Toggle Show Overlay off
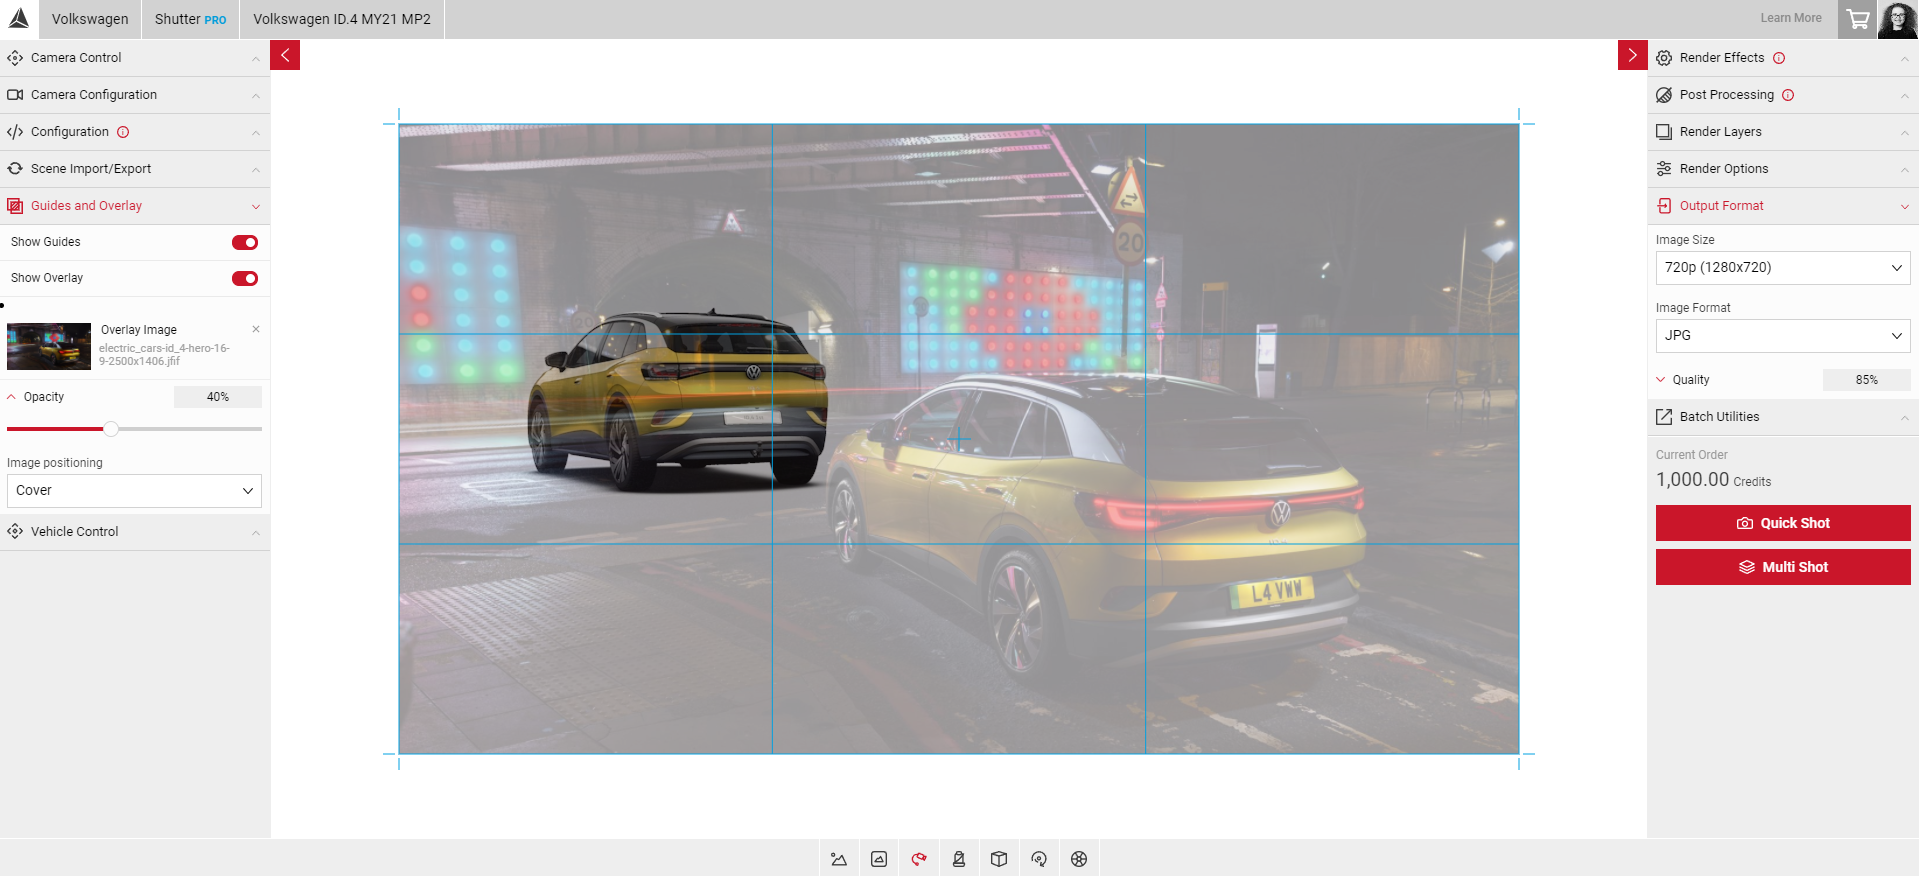The image size is (1919, 876). [x=245, y=278]
